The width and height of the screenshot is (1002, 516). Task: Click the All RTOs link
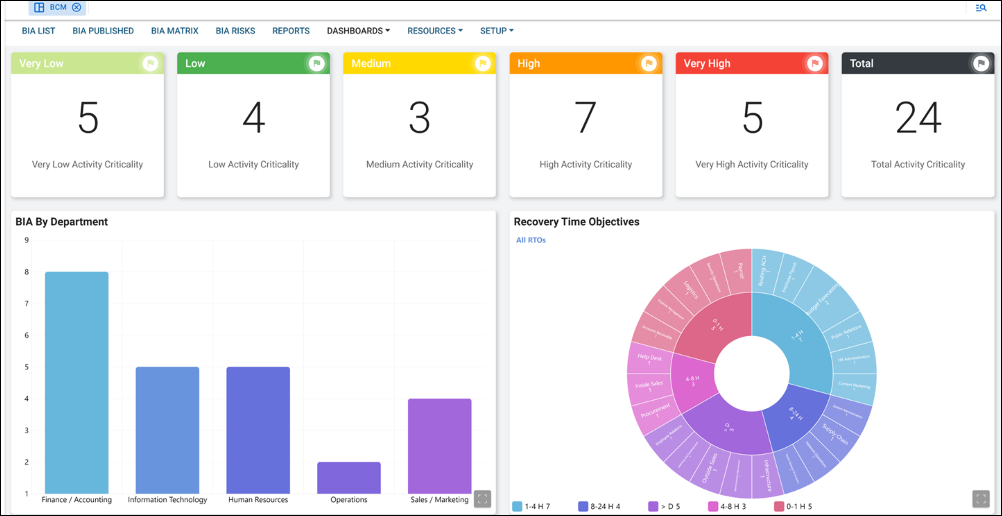click(x=531, y=240)
